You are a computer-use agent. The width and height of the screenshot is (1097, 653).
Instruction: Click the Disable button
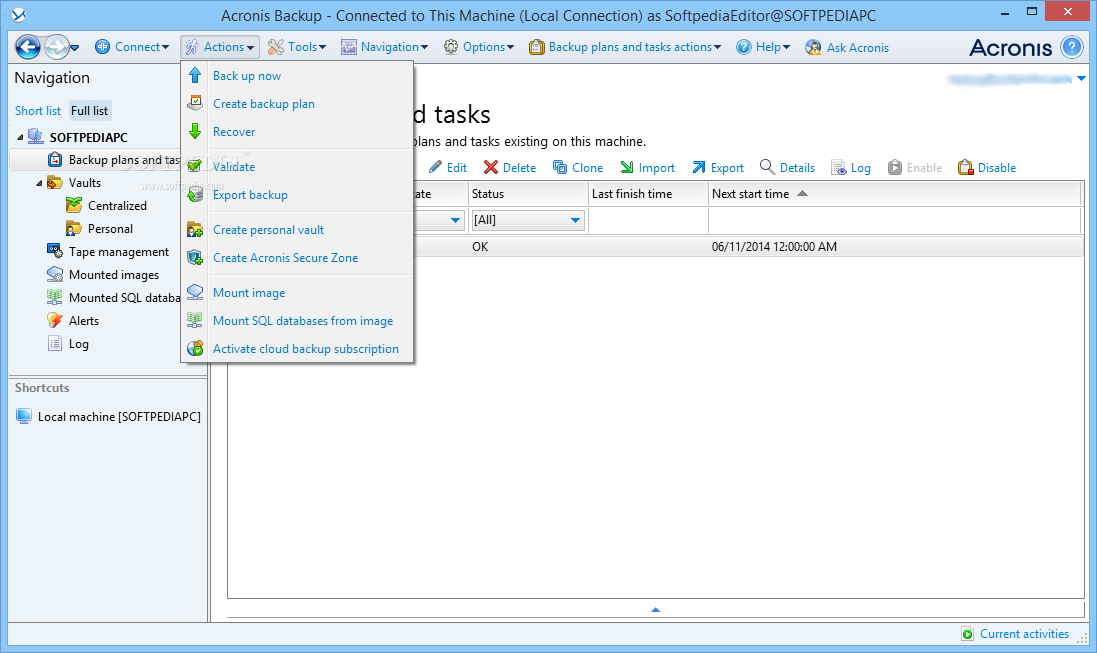[x=987, y=167]
